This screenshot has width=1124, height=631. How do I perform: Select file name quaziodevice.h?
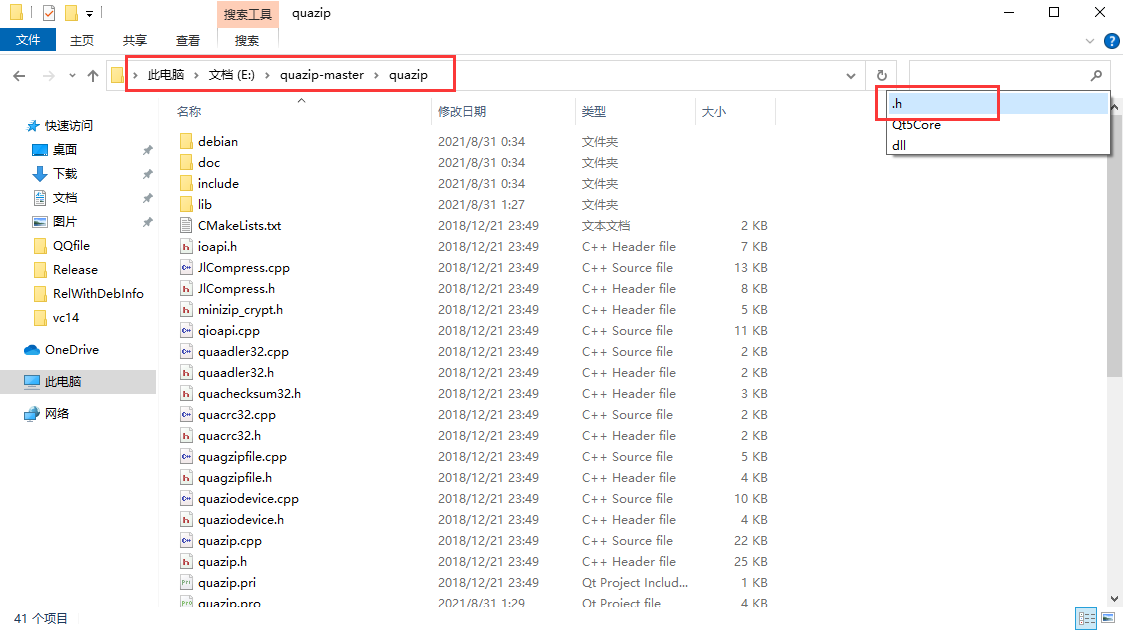tap(241, 520)
